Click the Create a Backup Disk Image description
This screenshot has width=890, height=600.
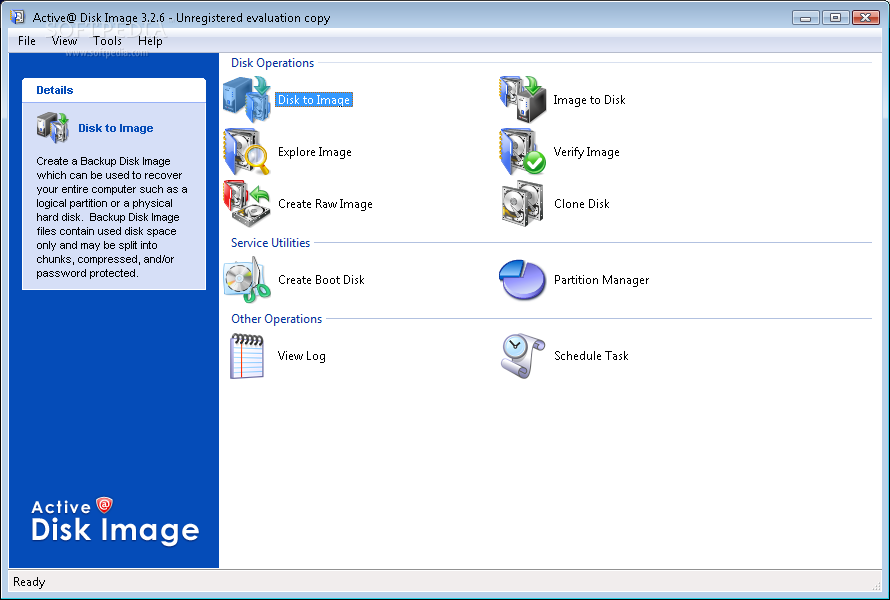tap(112, 217)
